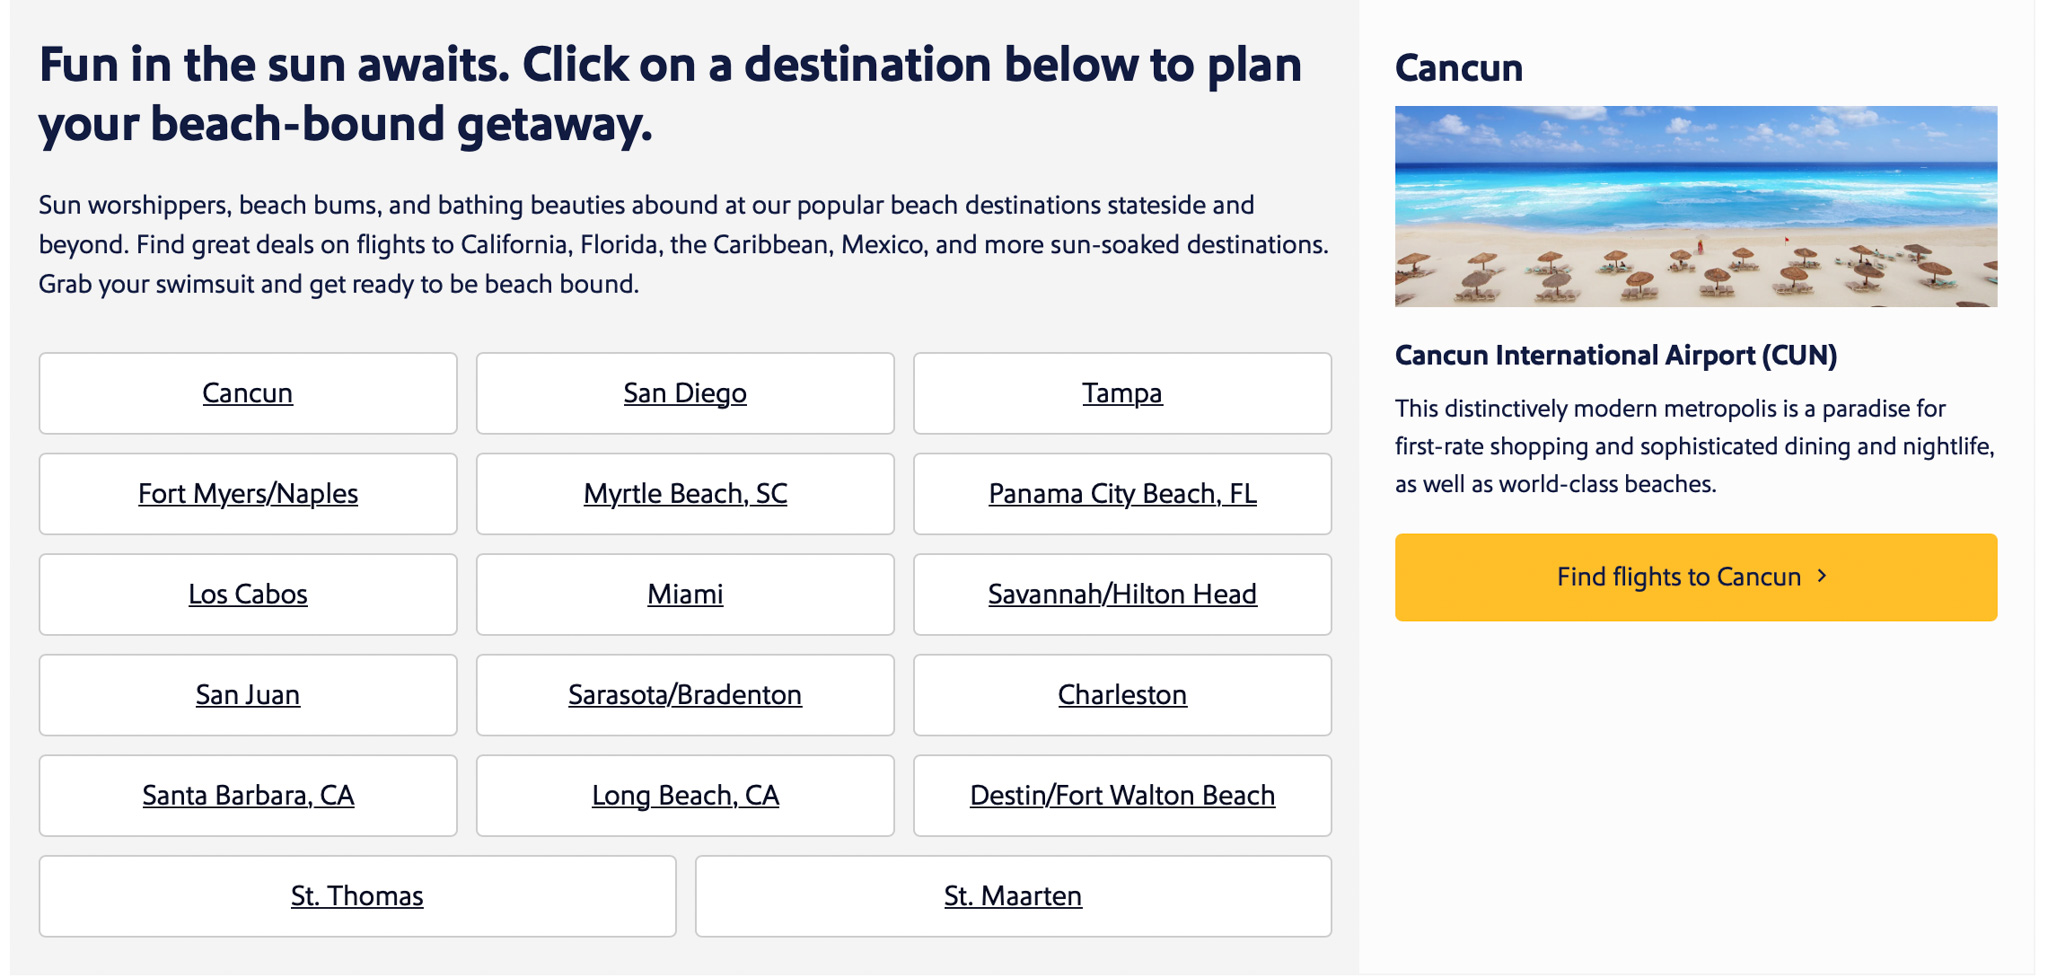Choose the Miami destination tile
The image size is (2048, 978).
(684, 594)
